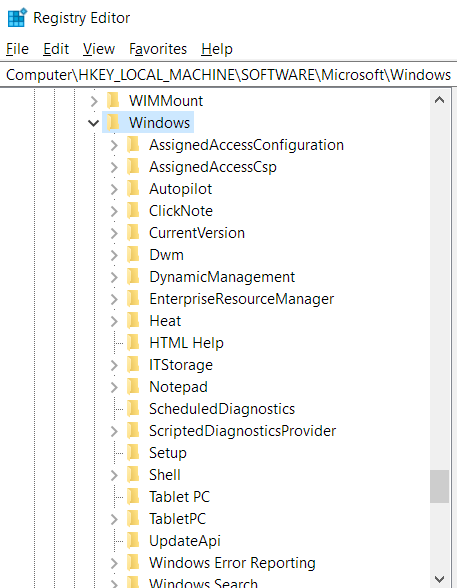Screen dimensions: 457x588
Task: Expand the Autopilot key
Action: (x=114, y=189)
